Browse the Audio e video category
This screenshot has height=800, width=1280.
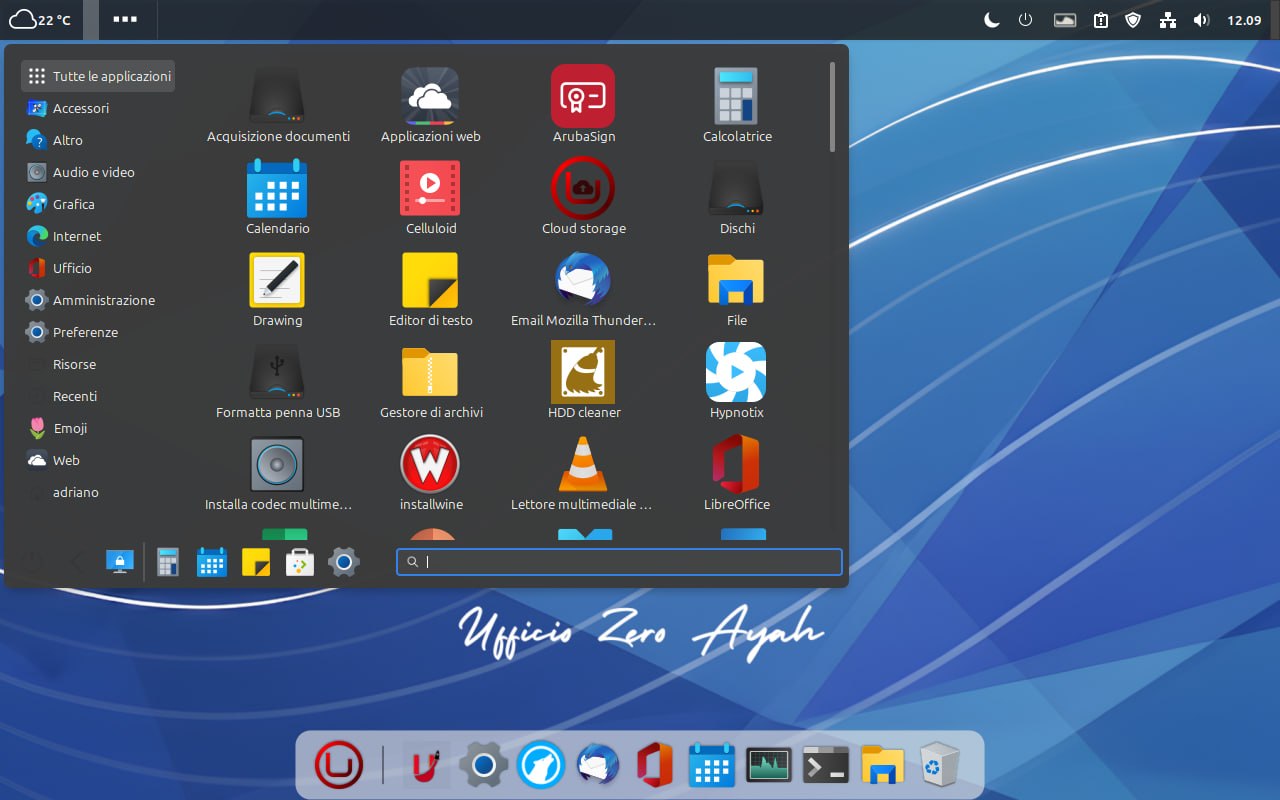pos(98,172)
